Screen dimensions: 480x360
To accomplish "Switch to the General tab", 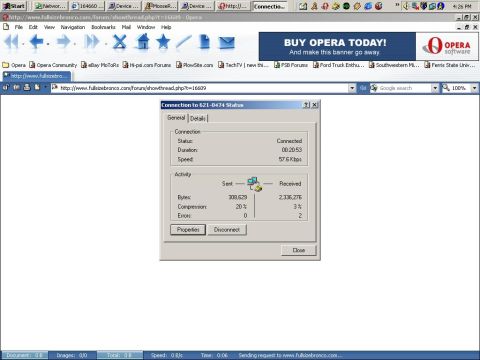I will pos(176,118).
